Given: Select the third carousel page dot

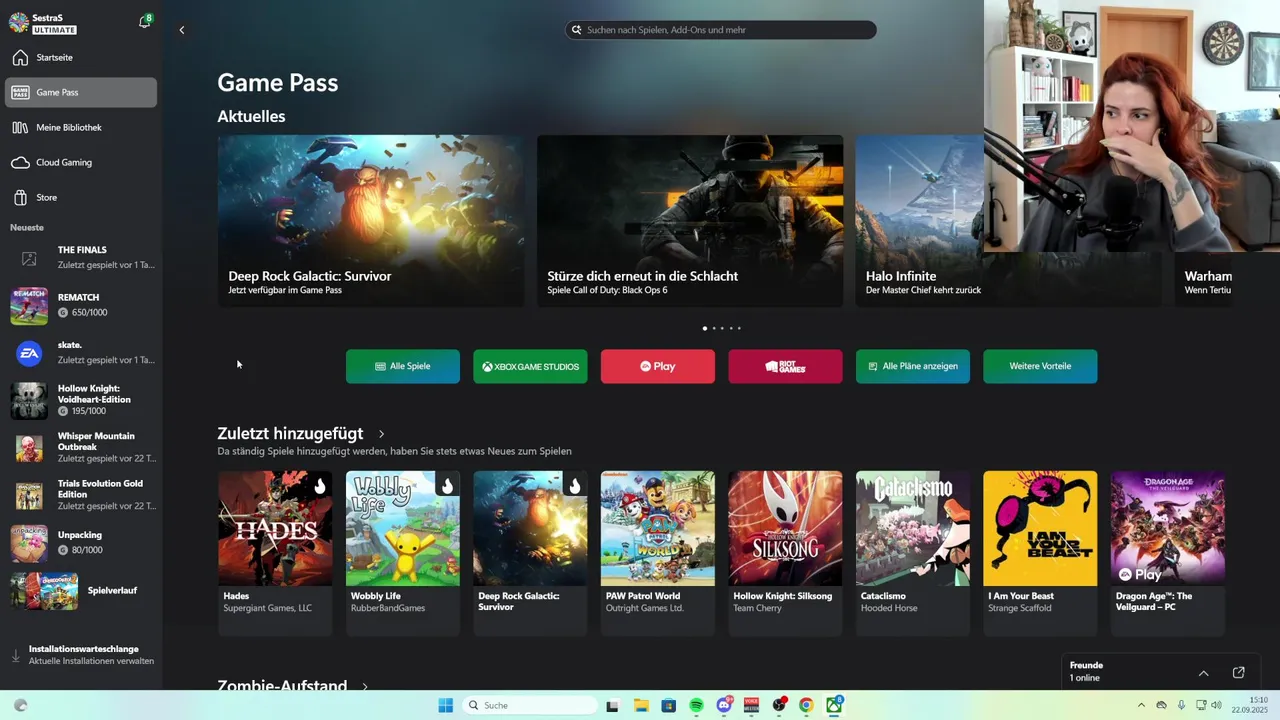Looking at the screenshot, I should [722, 328].
